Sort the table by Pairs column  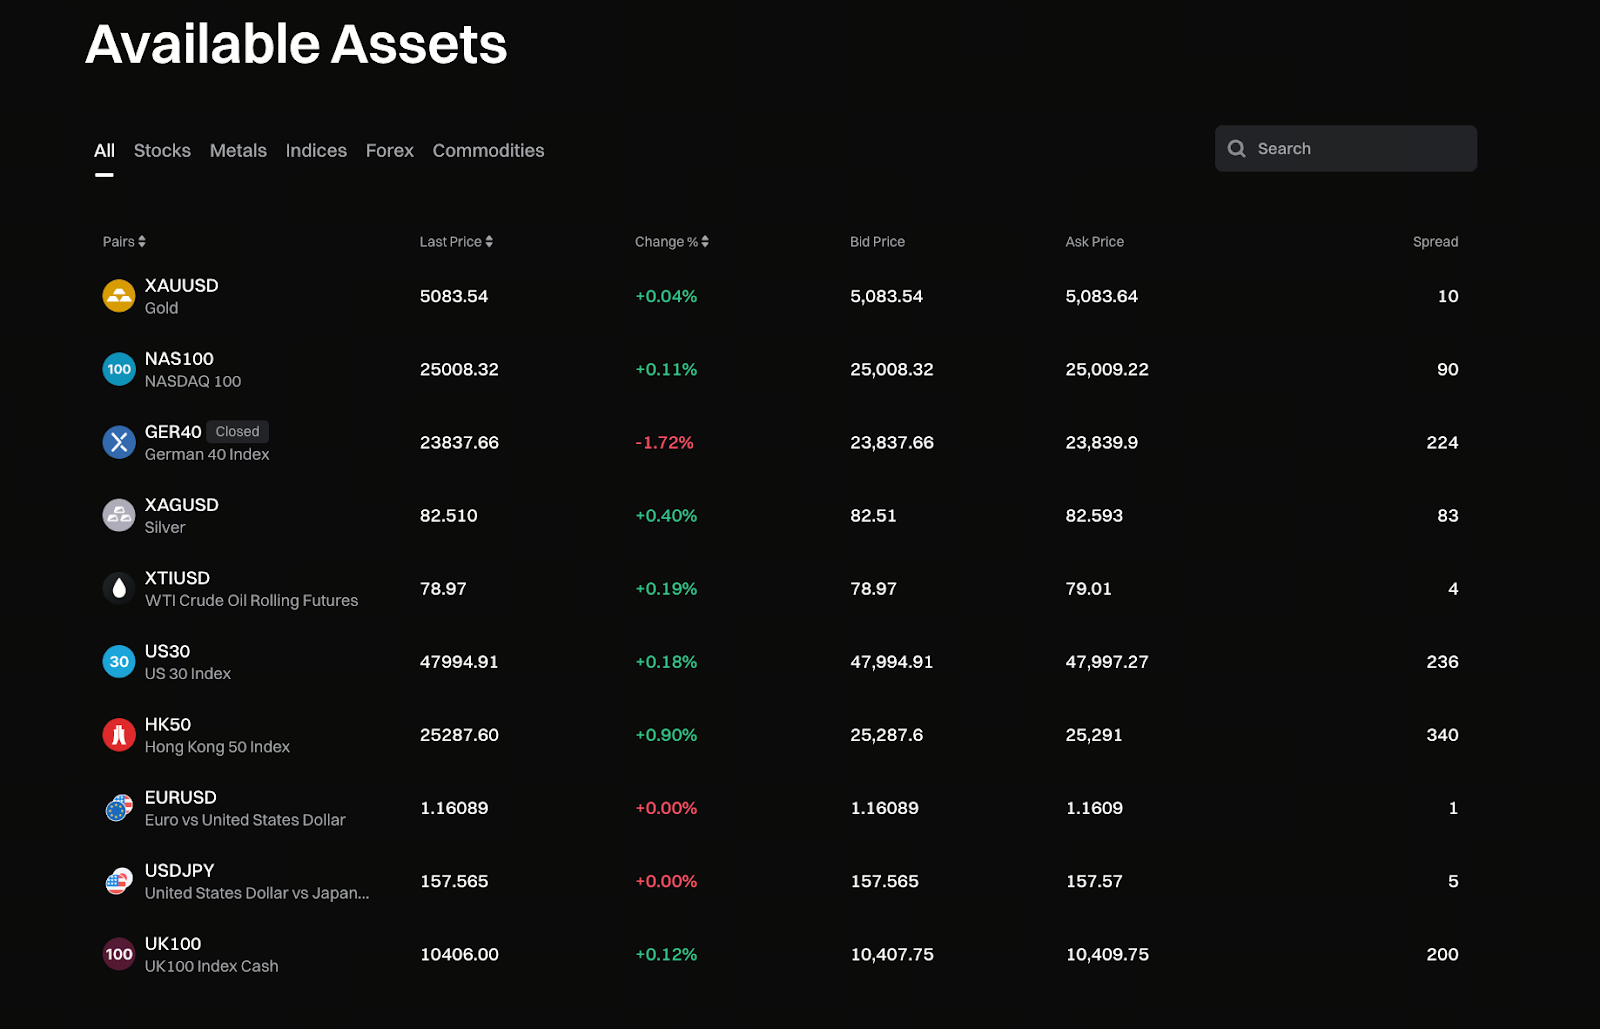point(124,242)
